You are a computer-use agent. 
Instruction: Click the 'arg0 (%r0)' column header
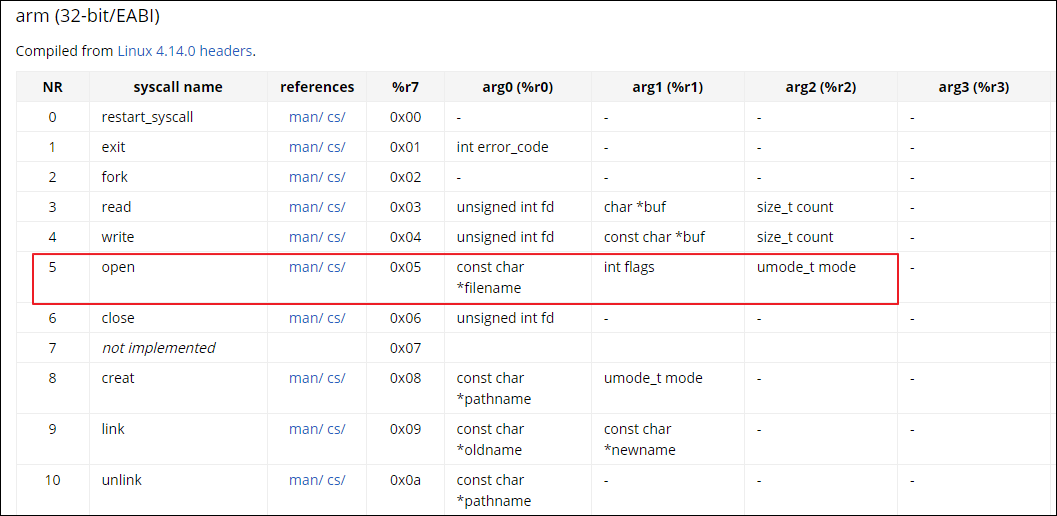pos(518,87)
